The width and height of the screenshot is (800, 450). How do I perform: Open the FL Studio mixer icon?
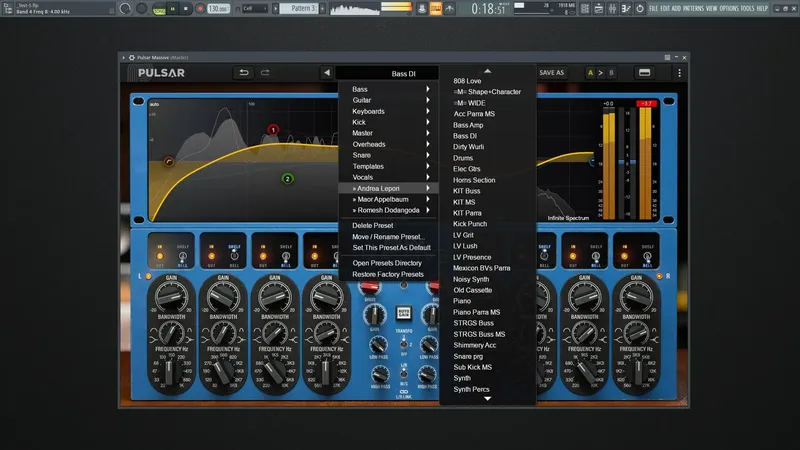coord(612,9)
